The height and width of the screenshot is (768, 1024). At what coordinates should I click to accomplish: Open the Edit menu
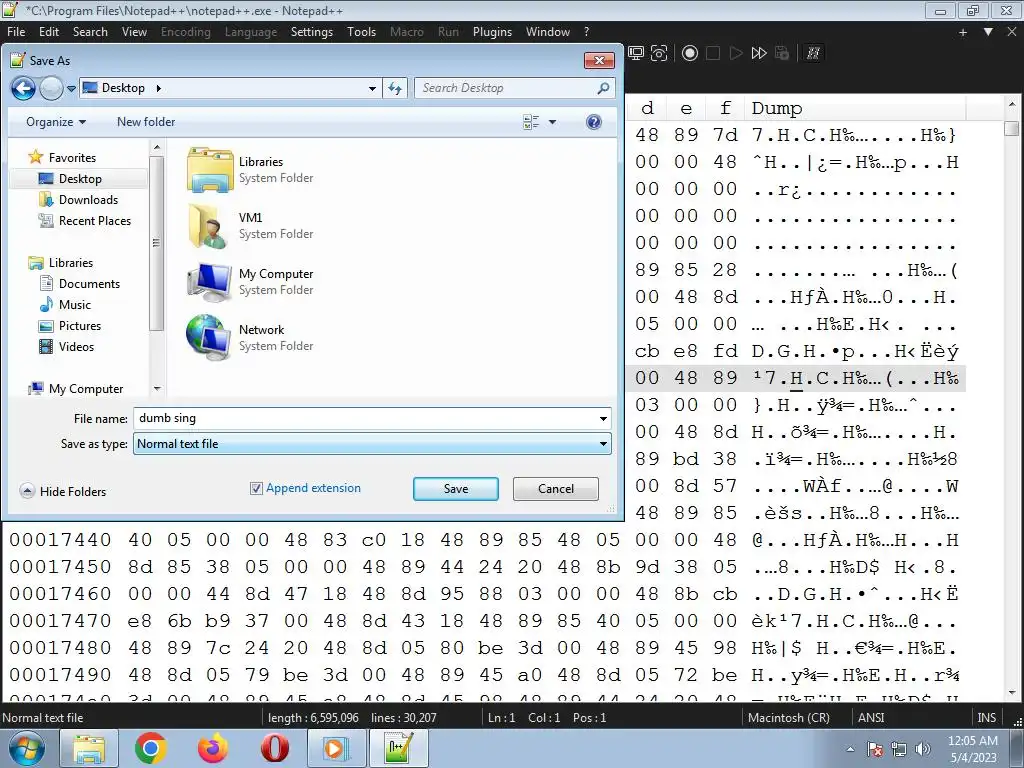pos(49,32)
